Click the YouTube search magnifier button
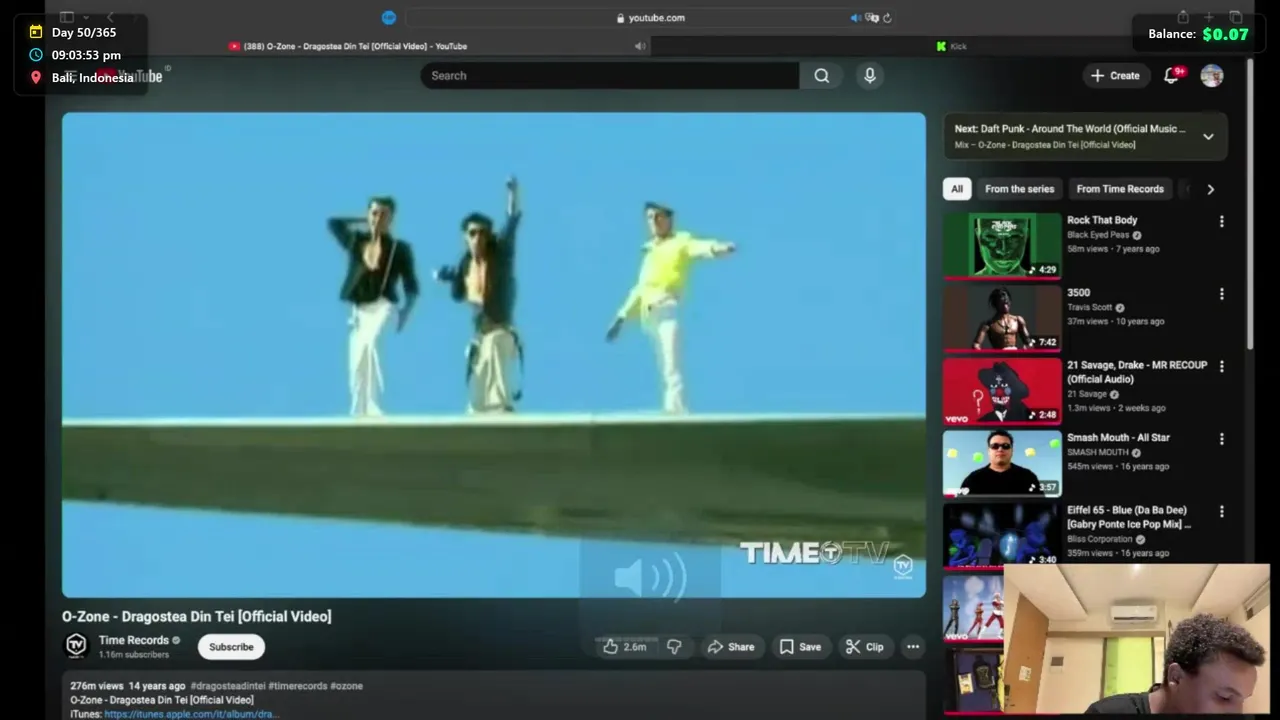The height and width of the screenshot is (720, 1280). [x=821, y=76]
